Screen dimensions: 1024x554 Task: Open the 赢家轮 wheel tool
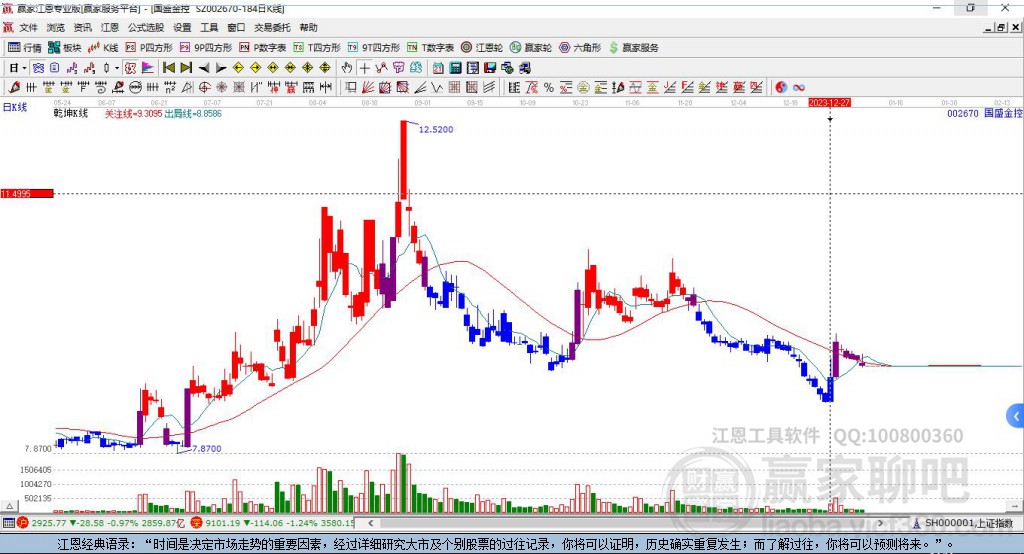click(x=531, y=48)
